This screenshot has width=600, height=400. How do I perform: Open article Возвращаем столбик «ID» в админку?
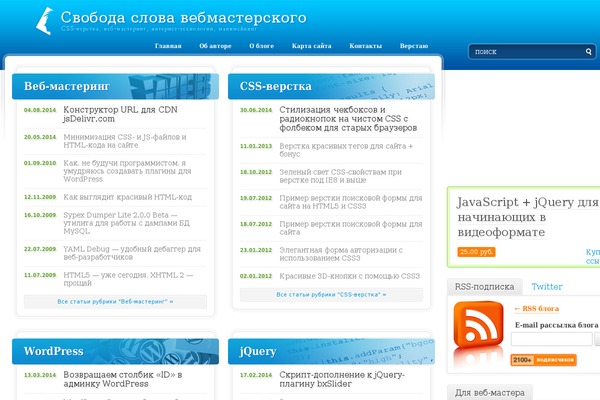click(x=123, y=379)
